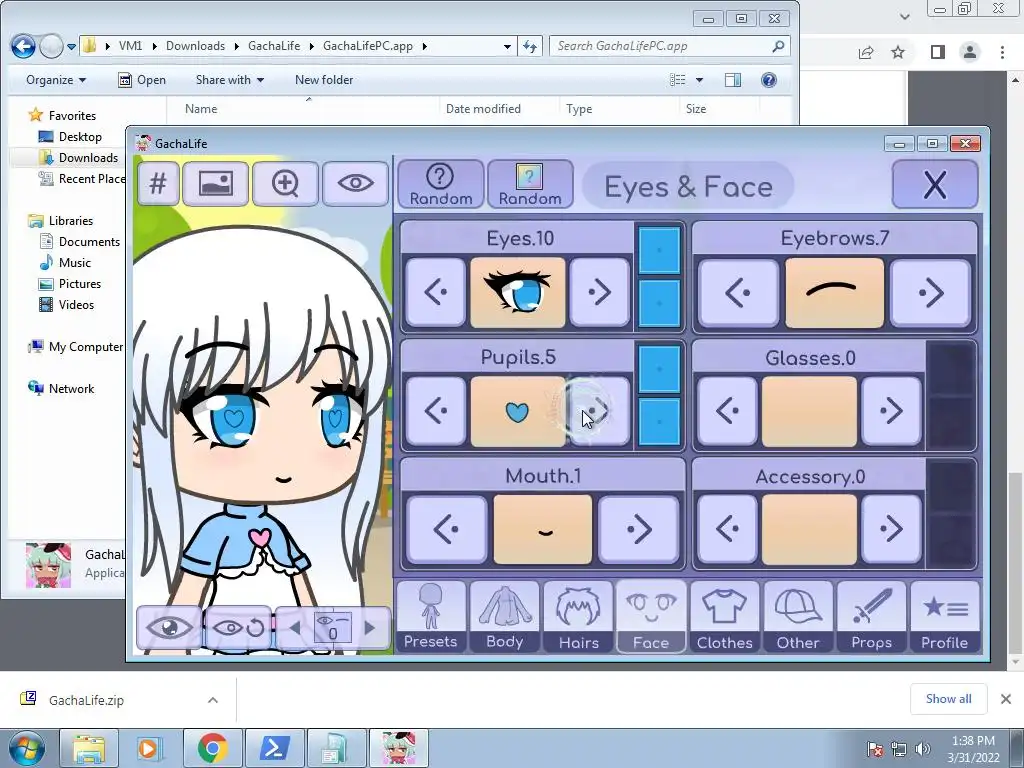This screenshot has width=1024, height=768.
Task: Click the heart pupil preview thumbnail
Action: (x=517, y=411)
